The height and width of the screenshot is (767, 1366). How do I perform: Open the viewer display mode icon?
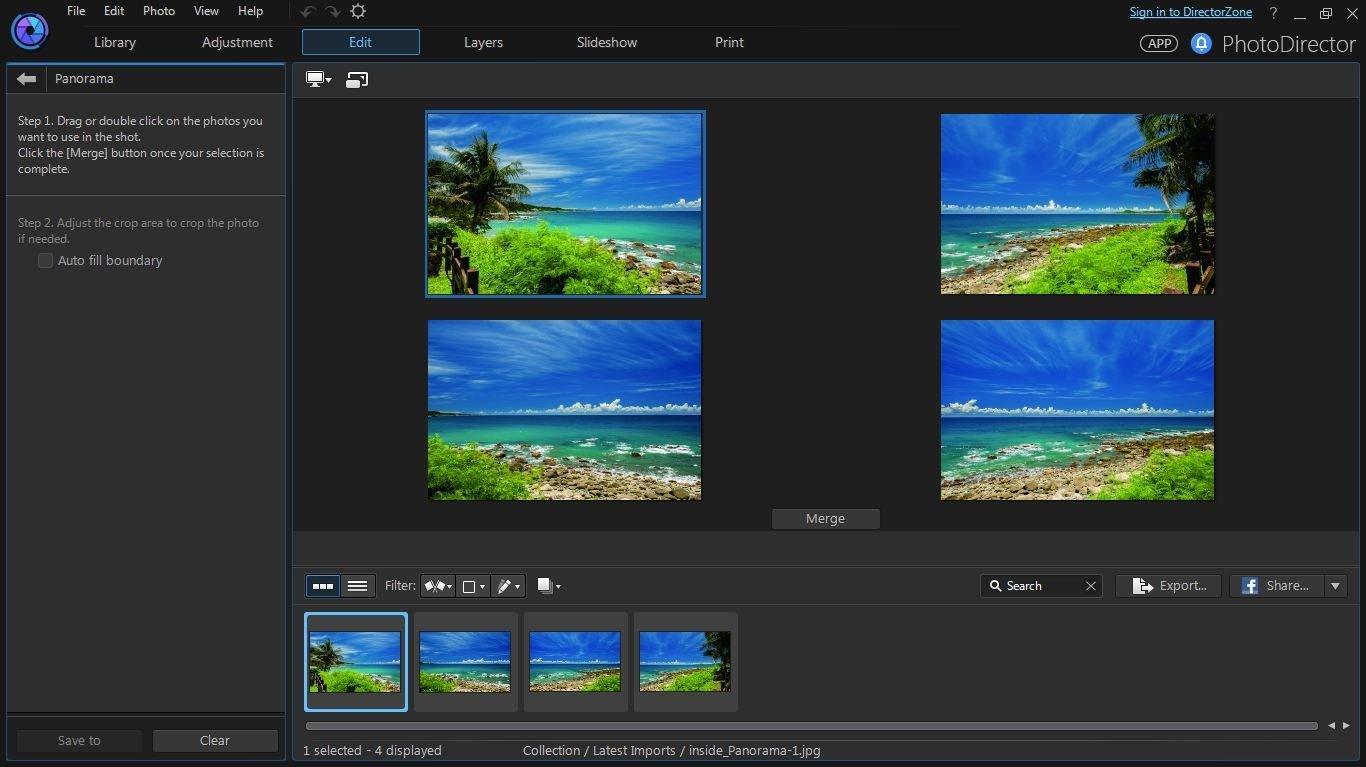point(317,78)
